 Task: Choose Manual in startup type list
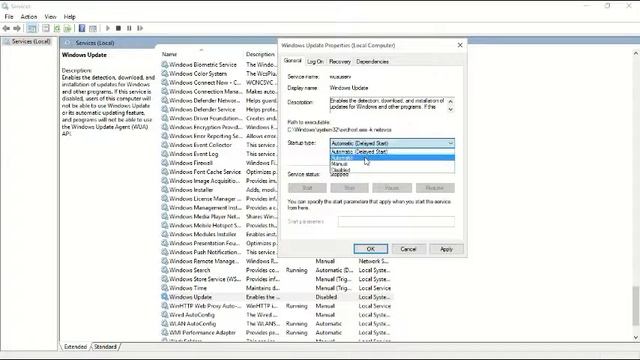click(x=392, y=164)
